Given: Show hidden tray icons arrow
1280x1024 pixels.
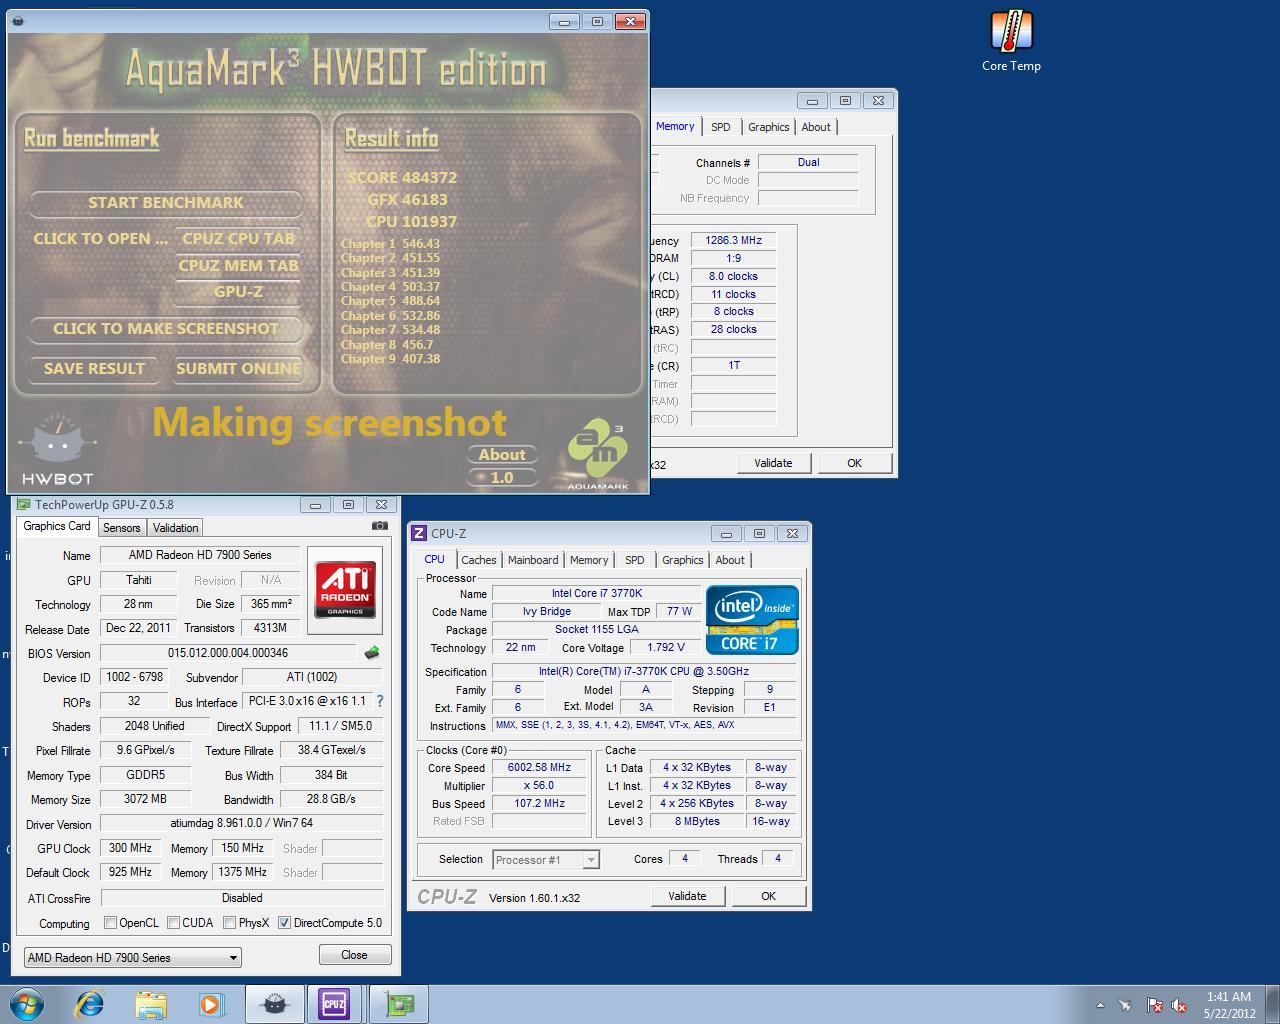Looking at the screenshot, I should click(1100, 1005).
